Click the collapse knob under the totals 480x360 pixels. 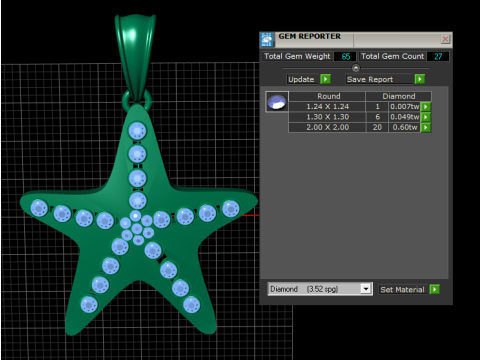coord(356,68)
